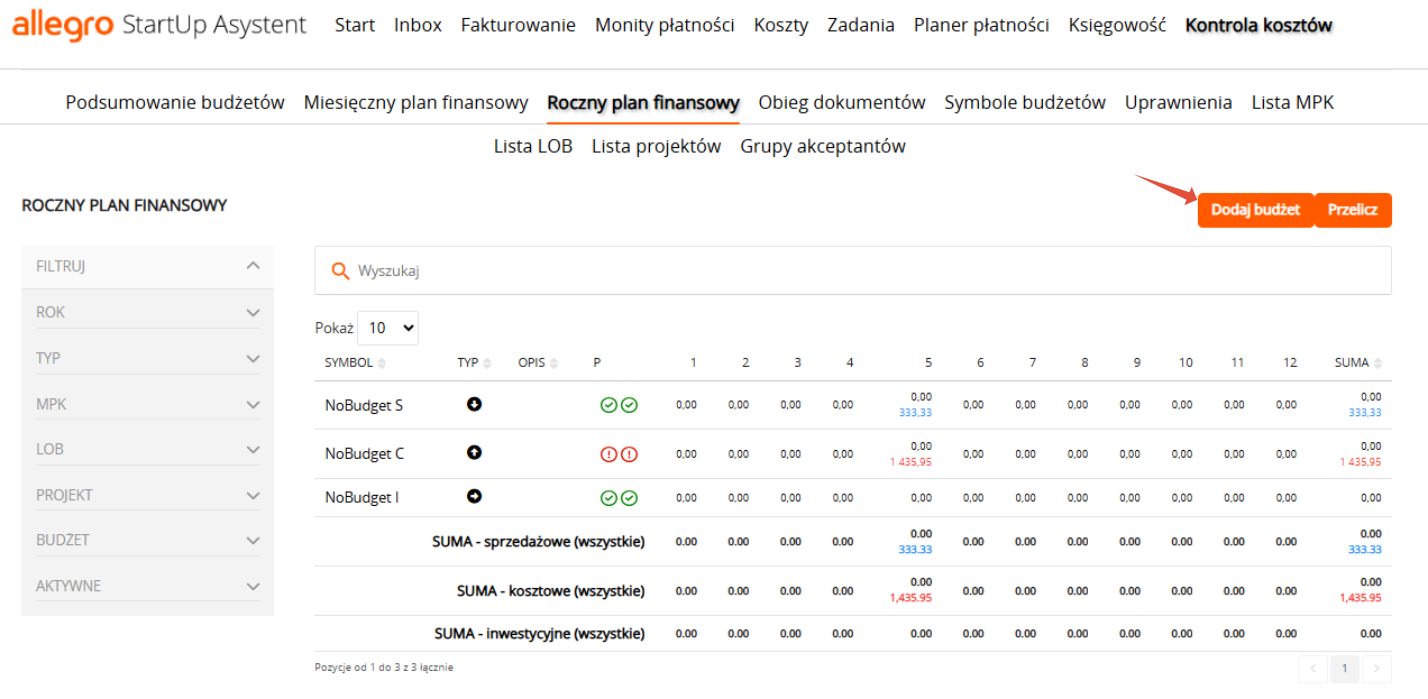
Task: Select Kontrola kosztów in the top menu
Action: click(1259, 25)
